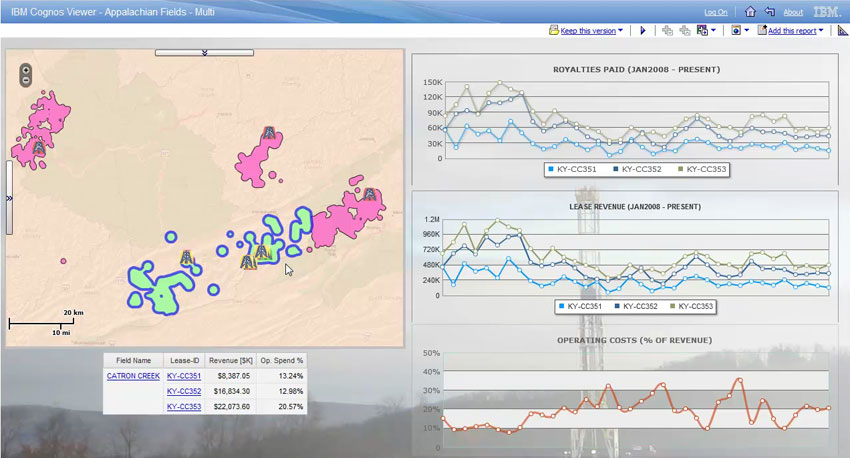Screen dimensions: 850x458
Task: Open the CATRON CREEK field link
Action: [x=133, y=376]
